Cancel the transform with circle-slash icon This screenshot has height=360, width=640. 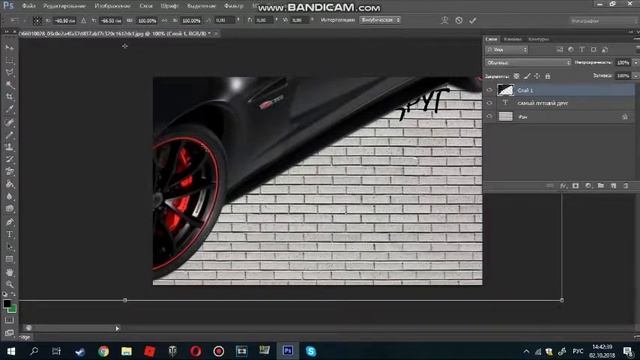click(x=459, y=20)
